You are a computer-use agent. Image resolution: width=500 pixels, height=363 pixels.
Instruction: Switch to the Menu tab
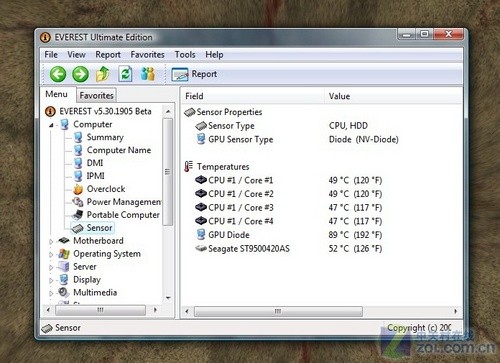pos(57,94)
